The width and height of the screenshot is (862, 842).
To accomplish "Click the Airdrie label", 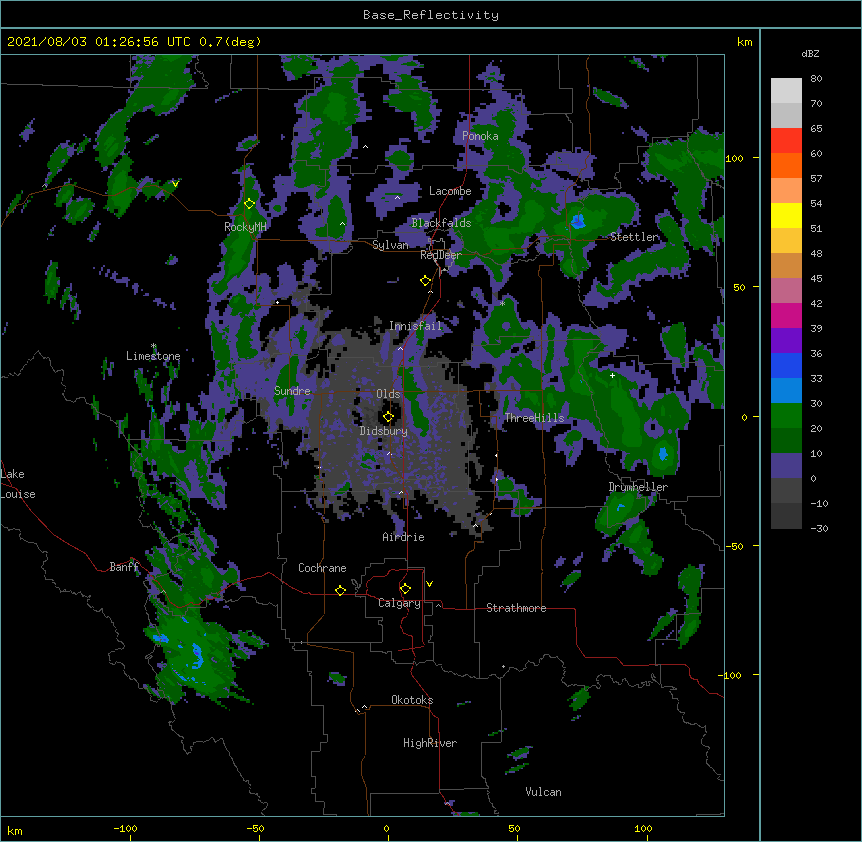I will tap(404, 537).
